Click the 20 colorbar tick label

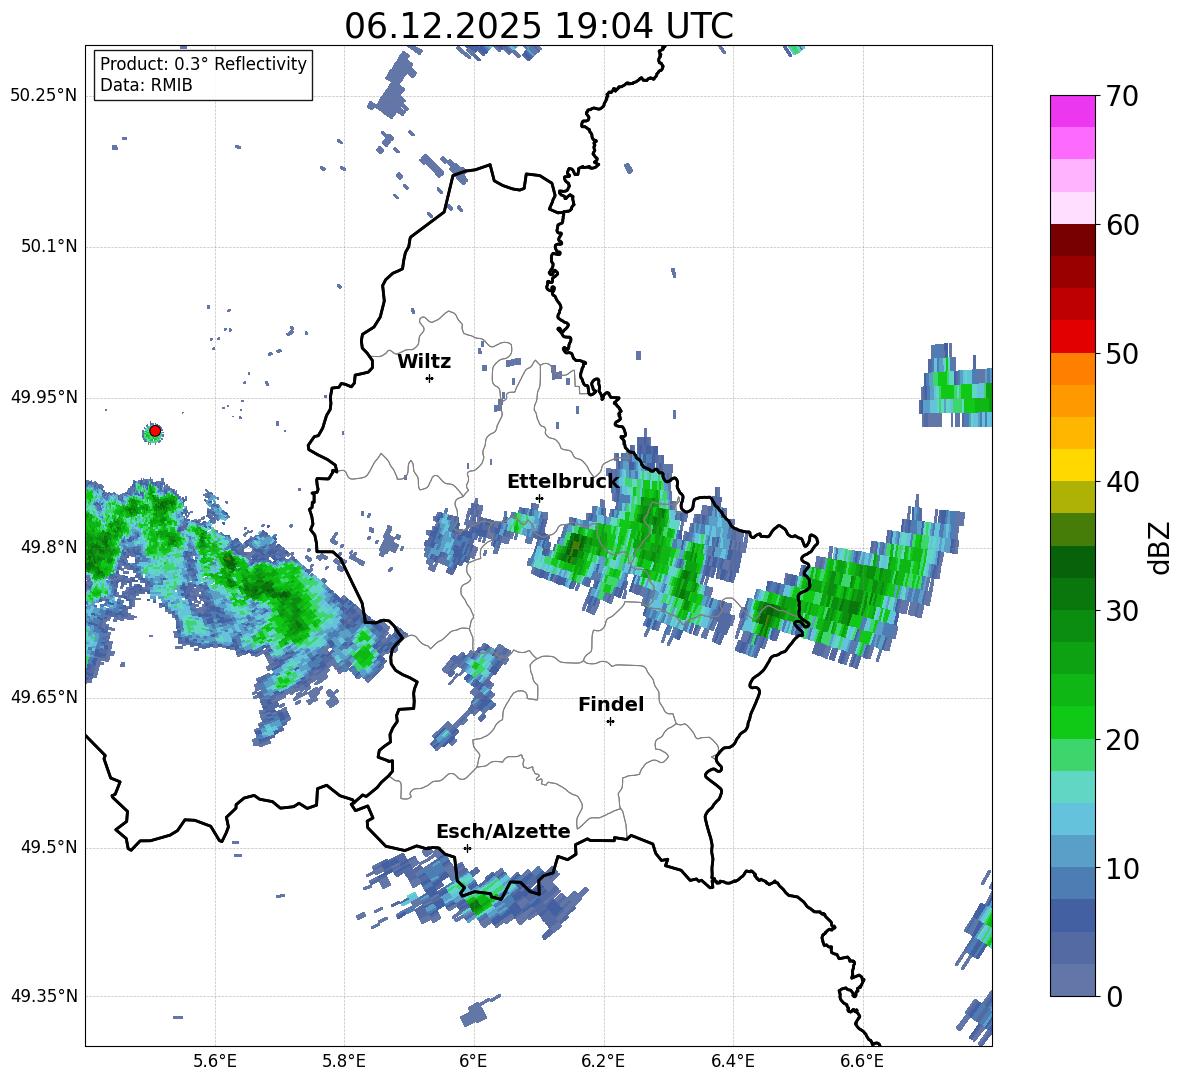[x=1123, y=741]
